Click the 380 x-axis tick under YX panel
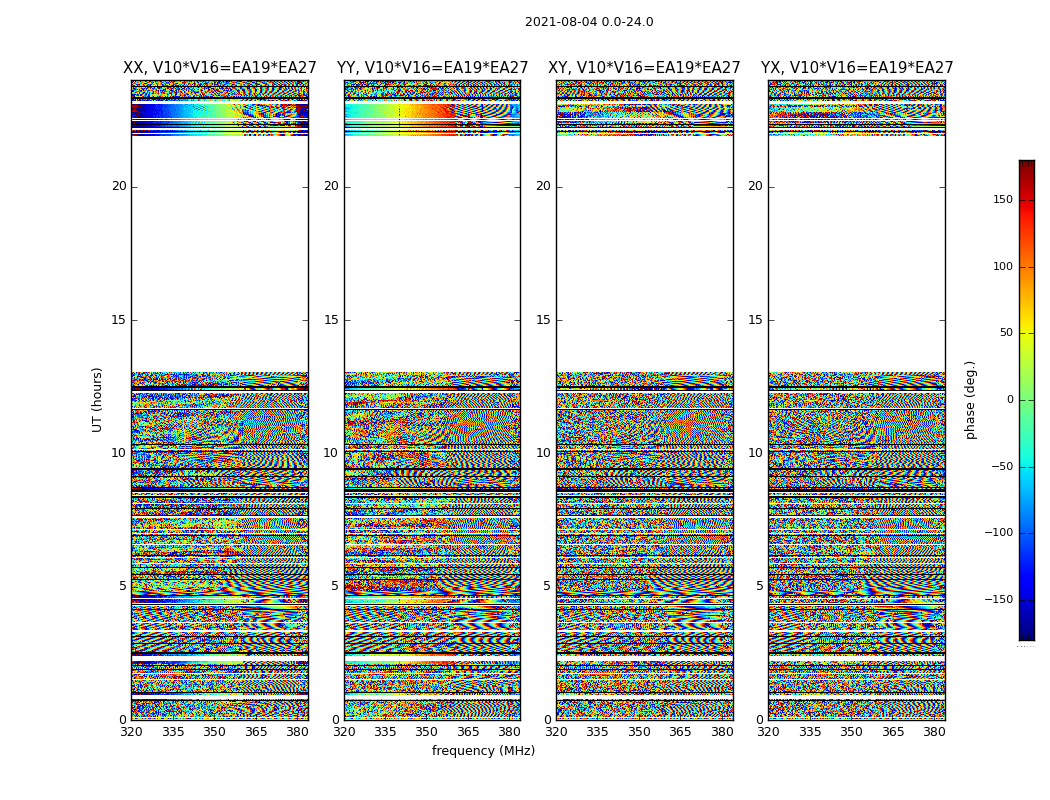 tap(934, 732)
